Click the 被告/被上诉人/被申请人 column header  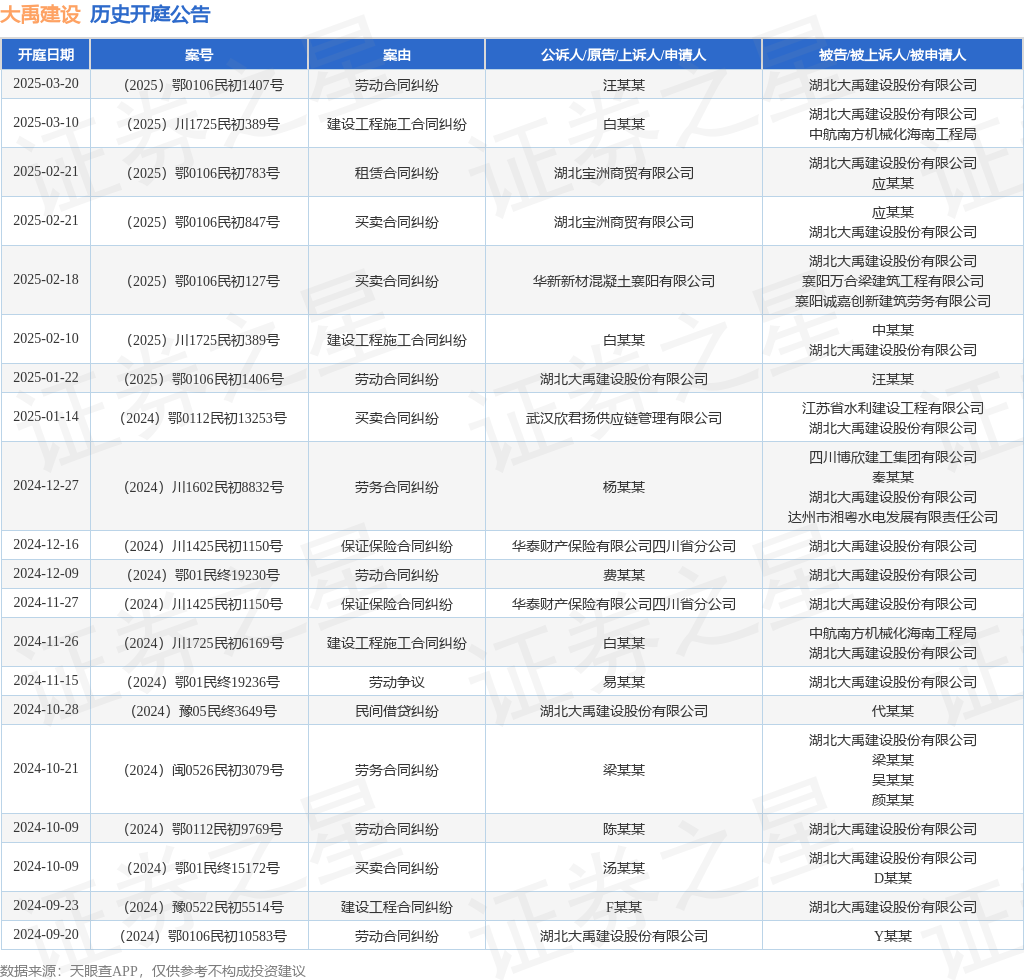[892, 55]
